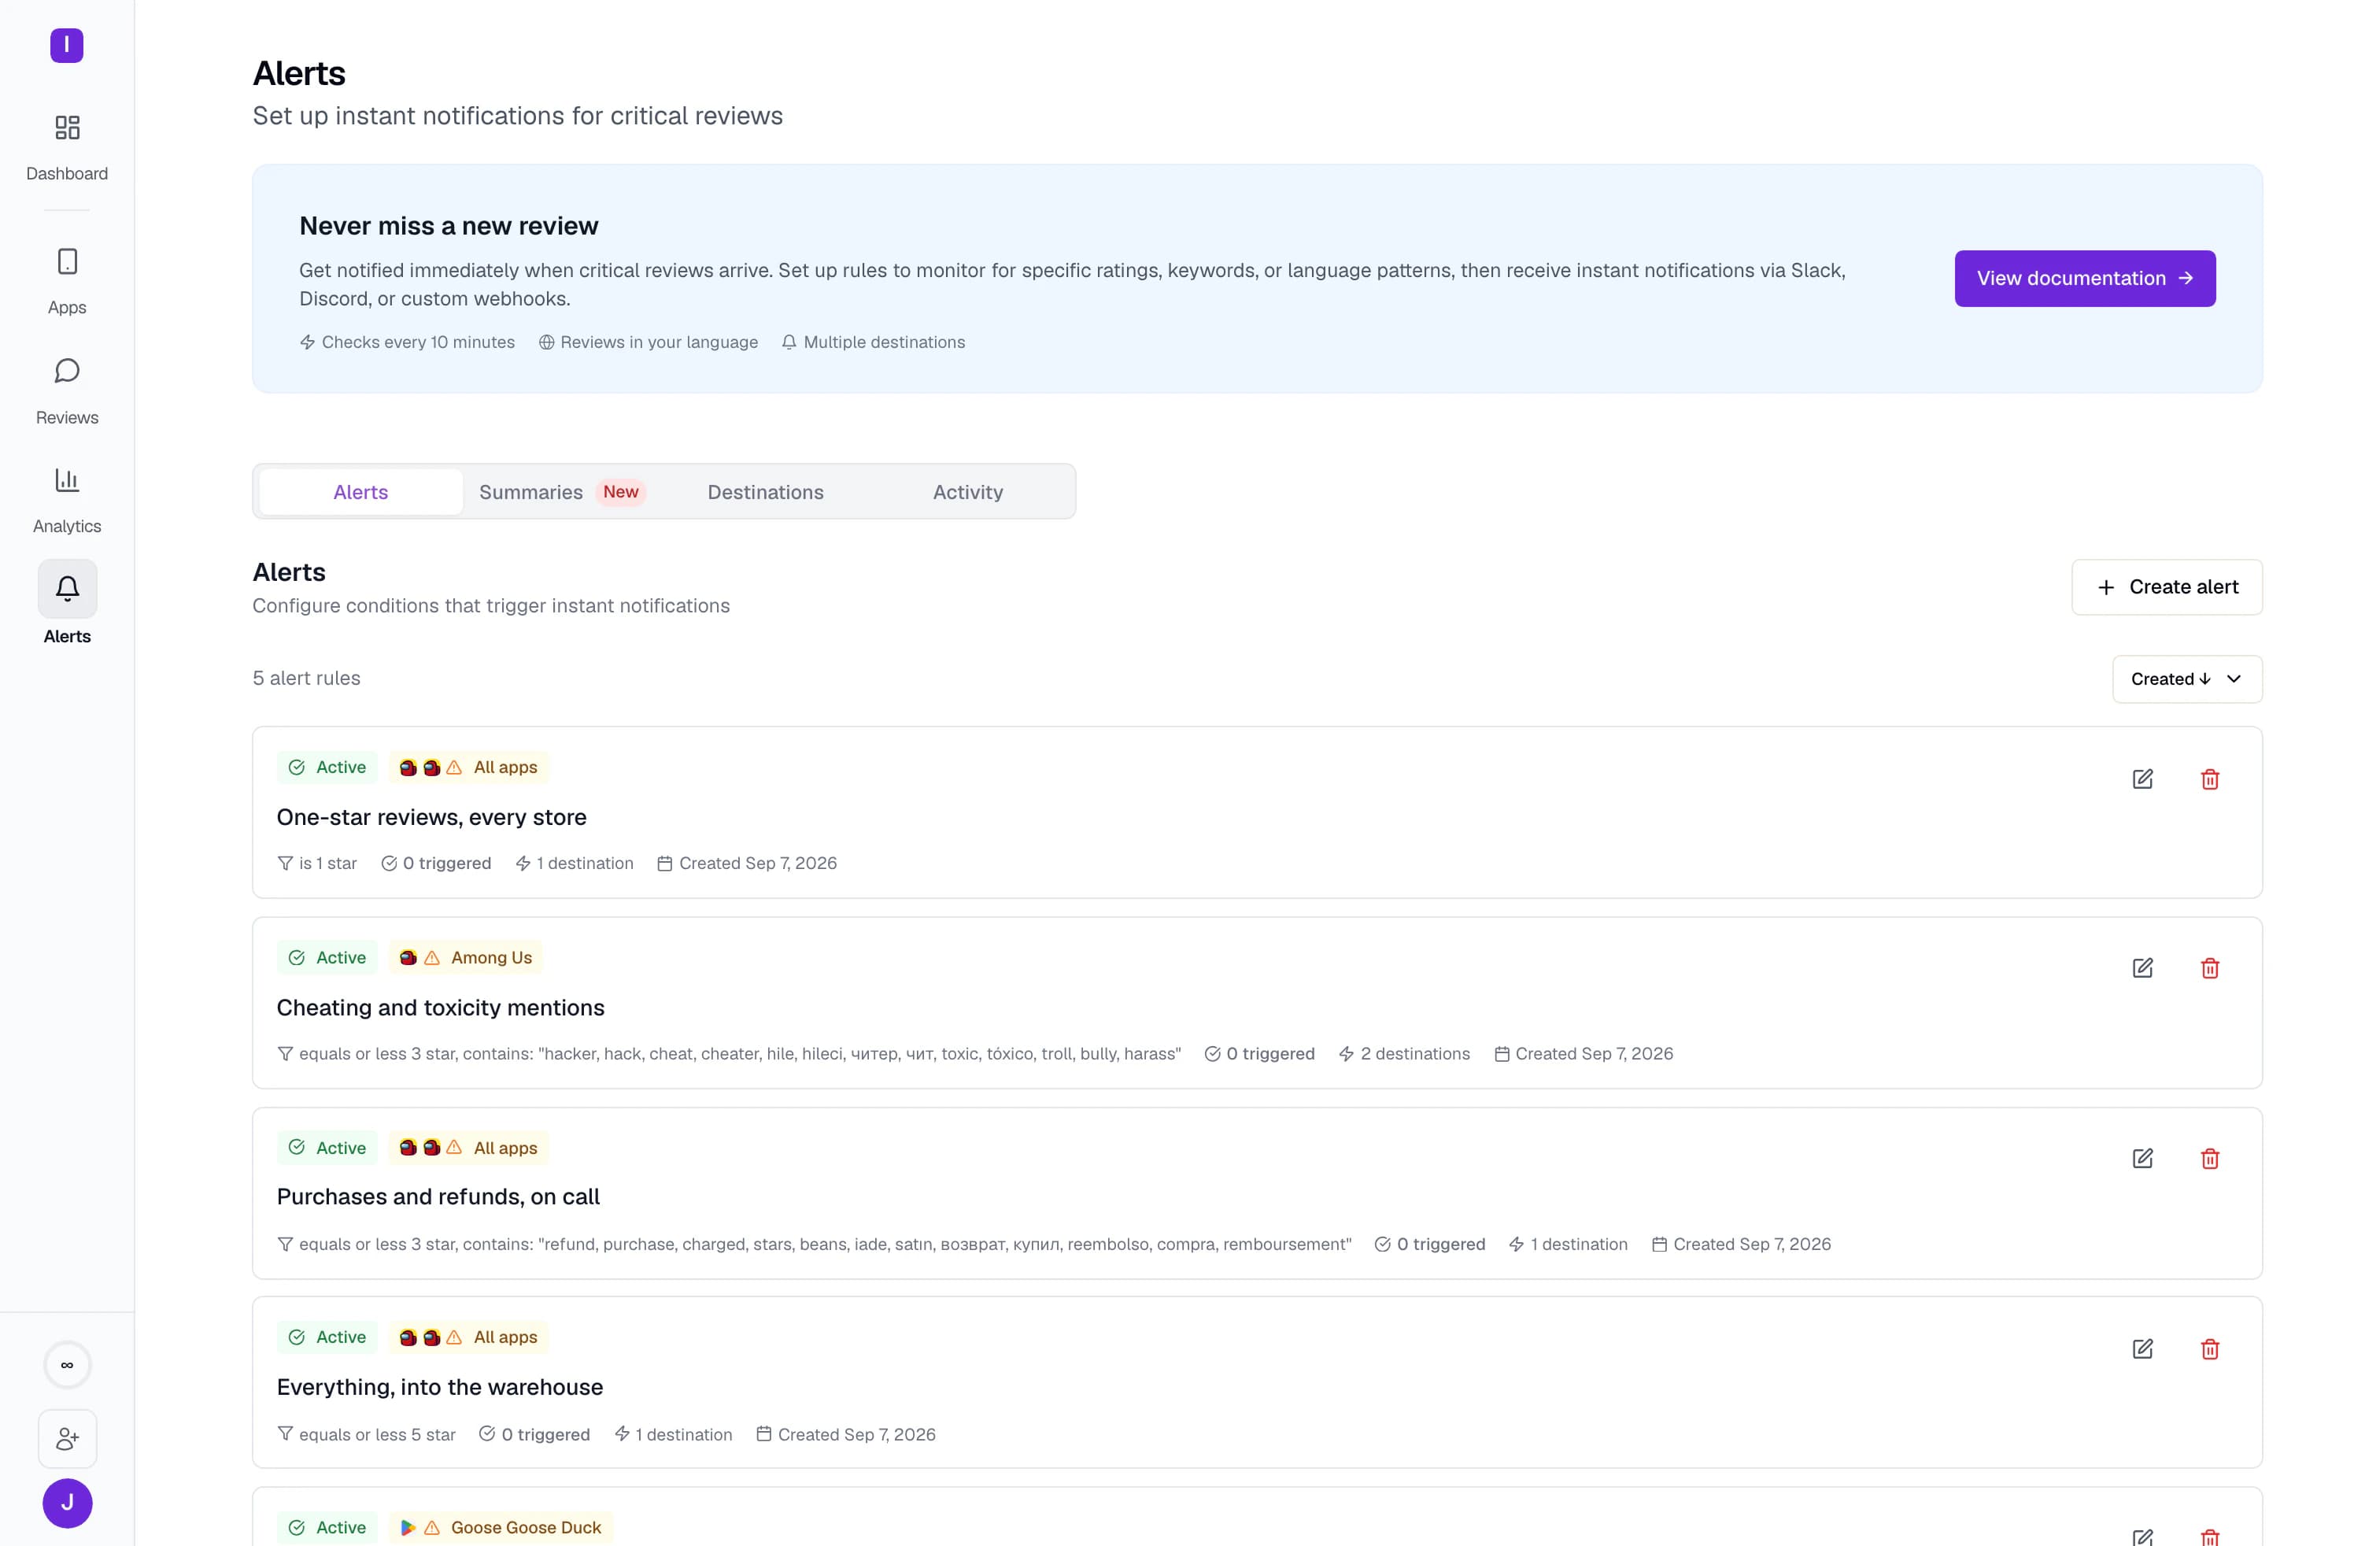The width and height of the screenshot is (2380, 1546).
Task: Click the All apps badge on warehouse alert
Action: [468, 1337]
